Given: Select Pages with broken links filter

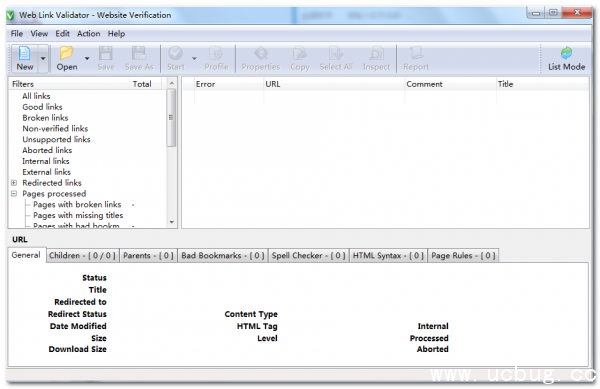Looking at the screenshot, I should click(x=77, y=205).
